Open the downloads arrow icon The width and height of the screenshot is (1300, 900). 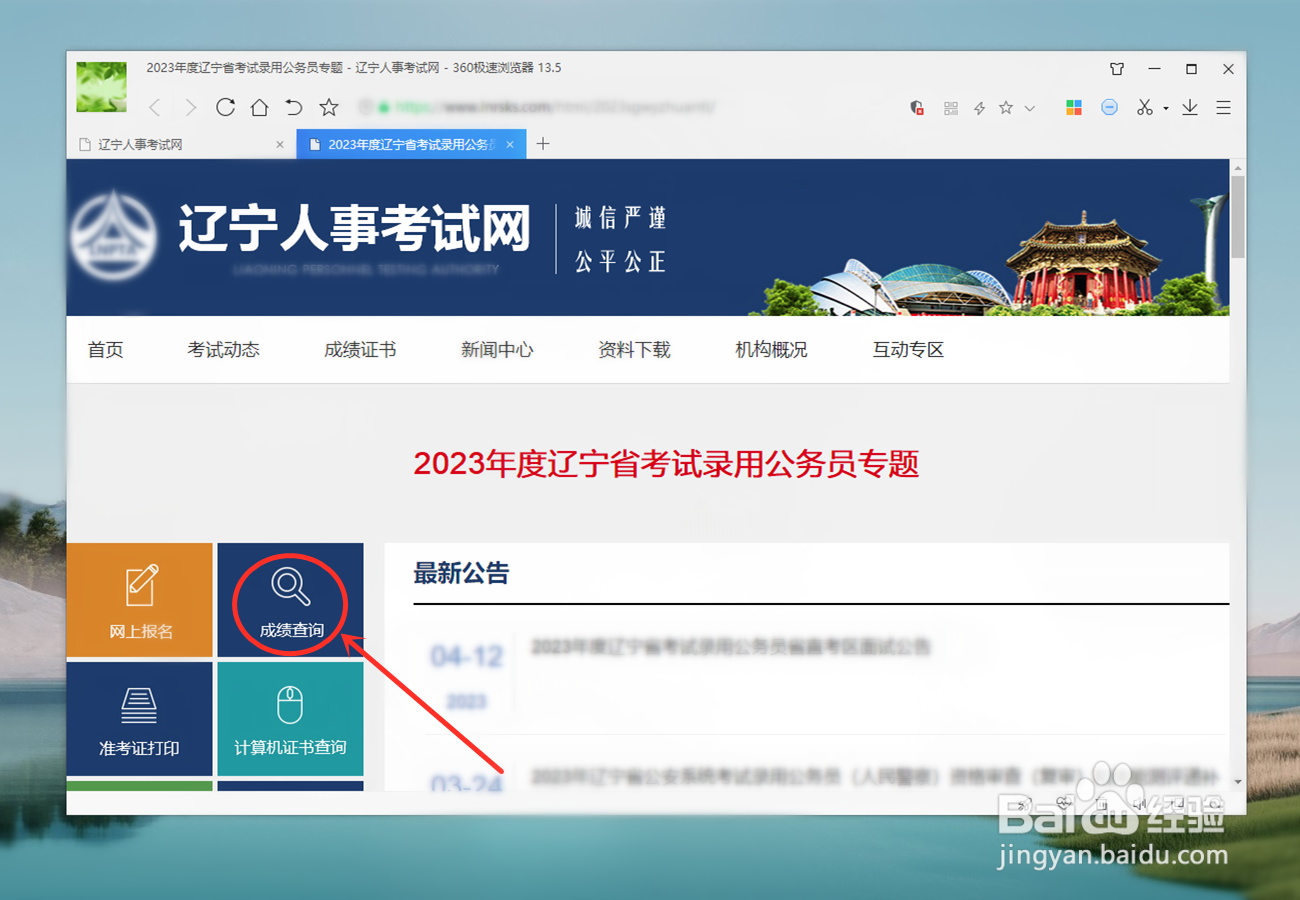coord(1190,108)
